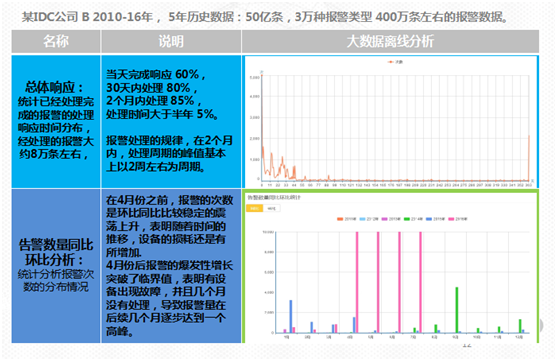Select the 说明 column header
Image resolution: width=557 pixels, height=361 pixels.
click(x=171, y=42)
